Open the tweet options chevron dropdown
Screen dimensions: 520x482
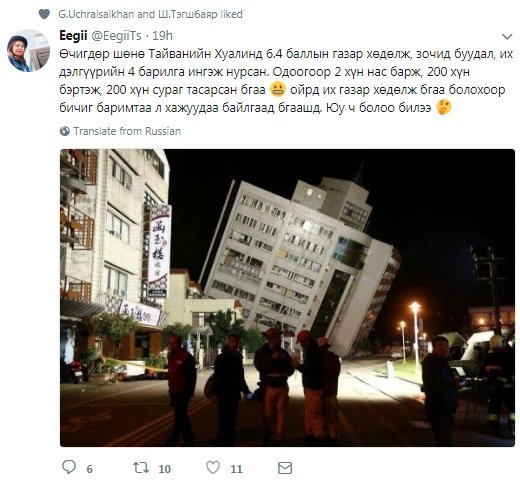click(x=507, y=36)
